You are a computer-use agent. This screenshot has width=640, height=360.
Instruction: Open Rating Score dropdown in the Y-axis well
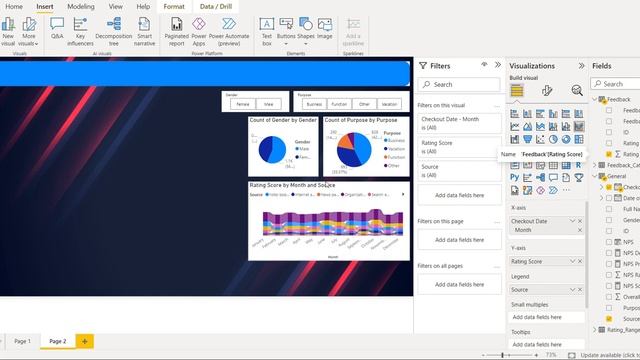[572, 261]
